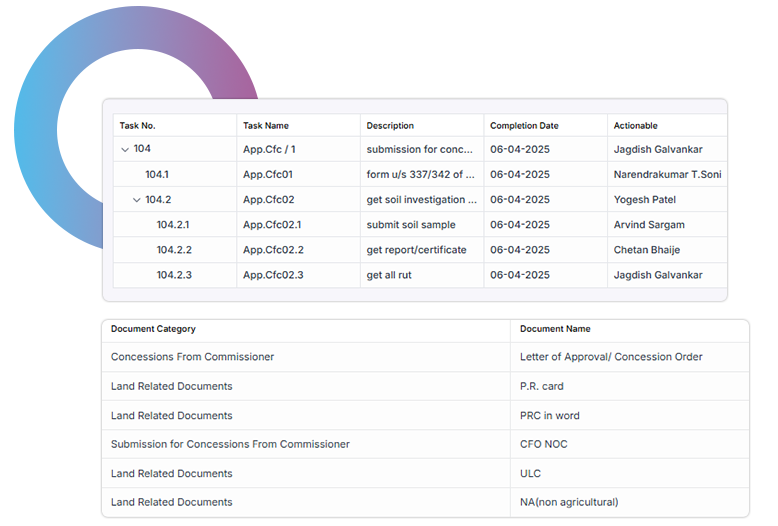Viewport: 778px width, 526px height.
Task: Sort by Completion Date column header
Action: tap(524, 126)
